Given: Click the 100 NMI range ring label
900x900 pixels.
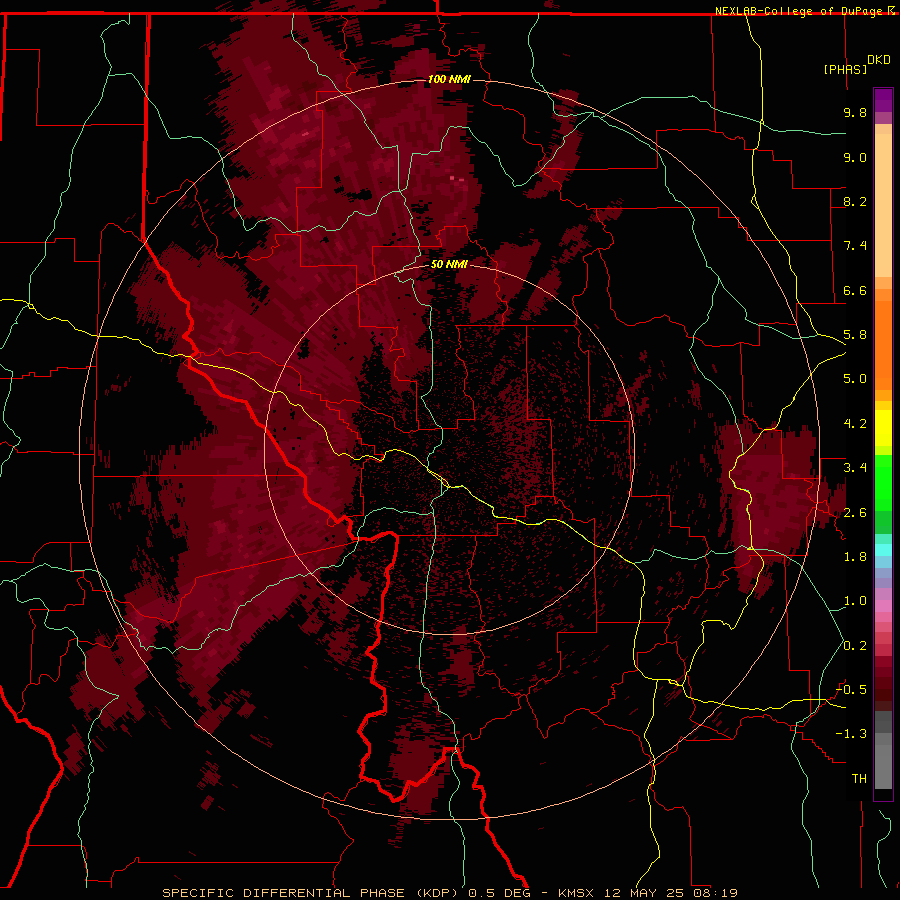Looking at the screenshot, I should click(449, 79).
